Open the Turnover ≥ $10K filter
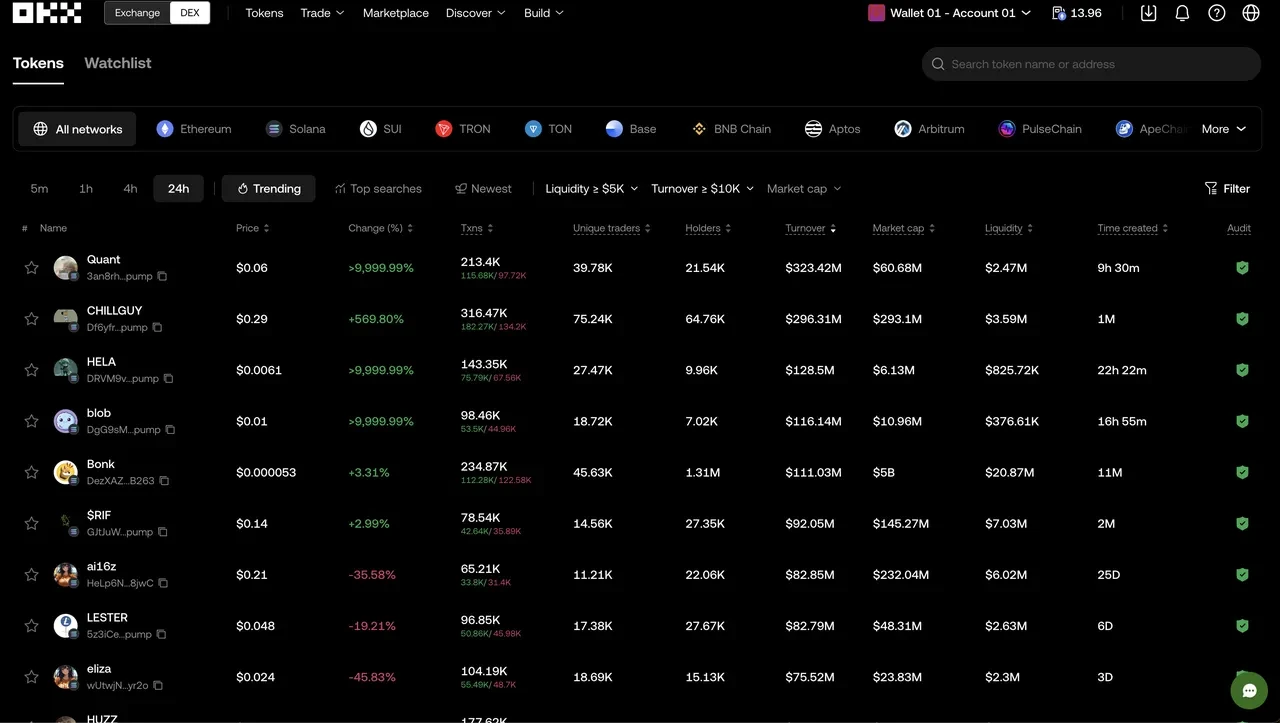1280x723 pixels. point(702,188)
